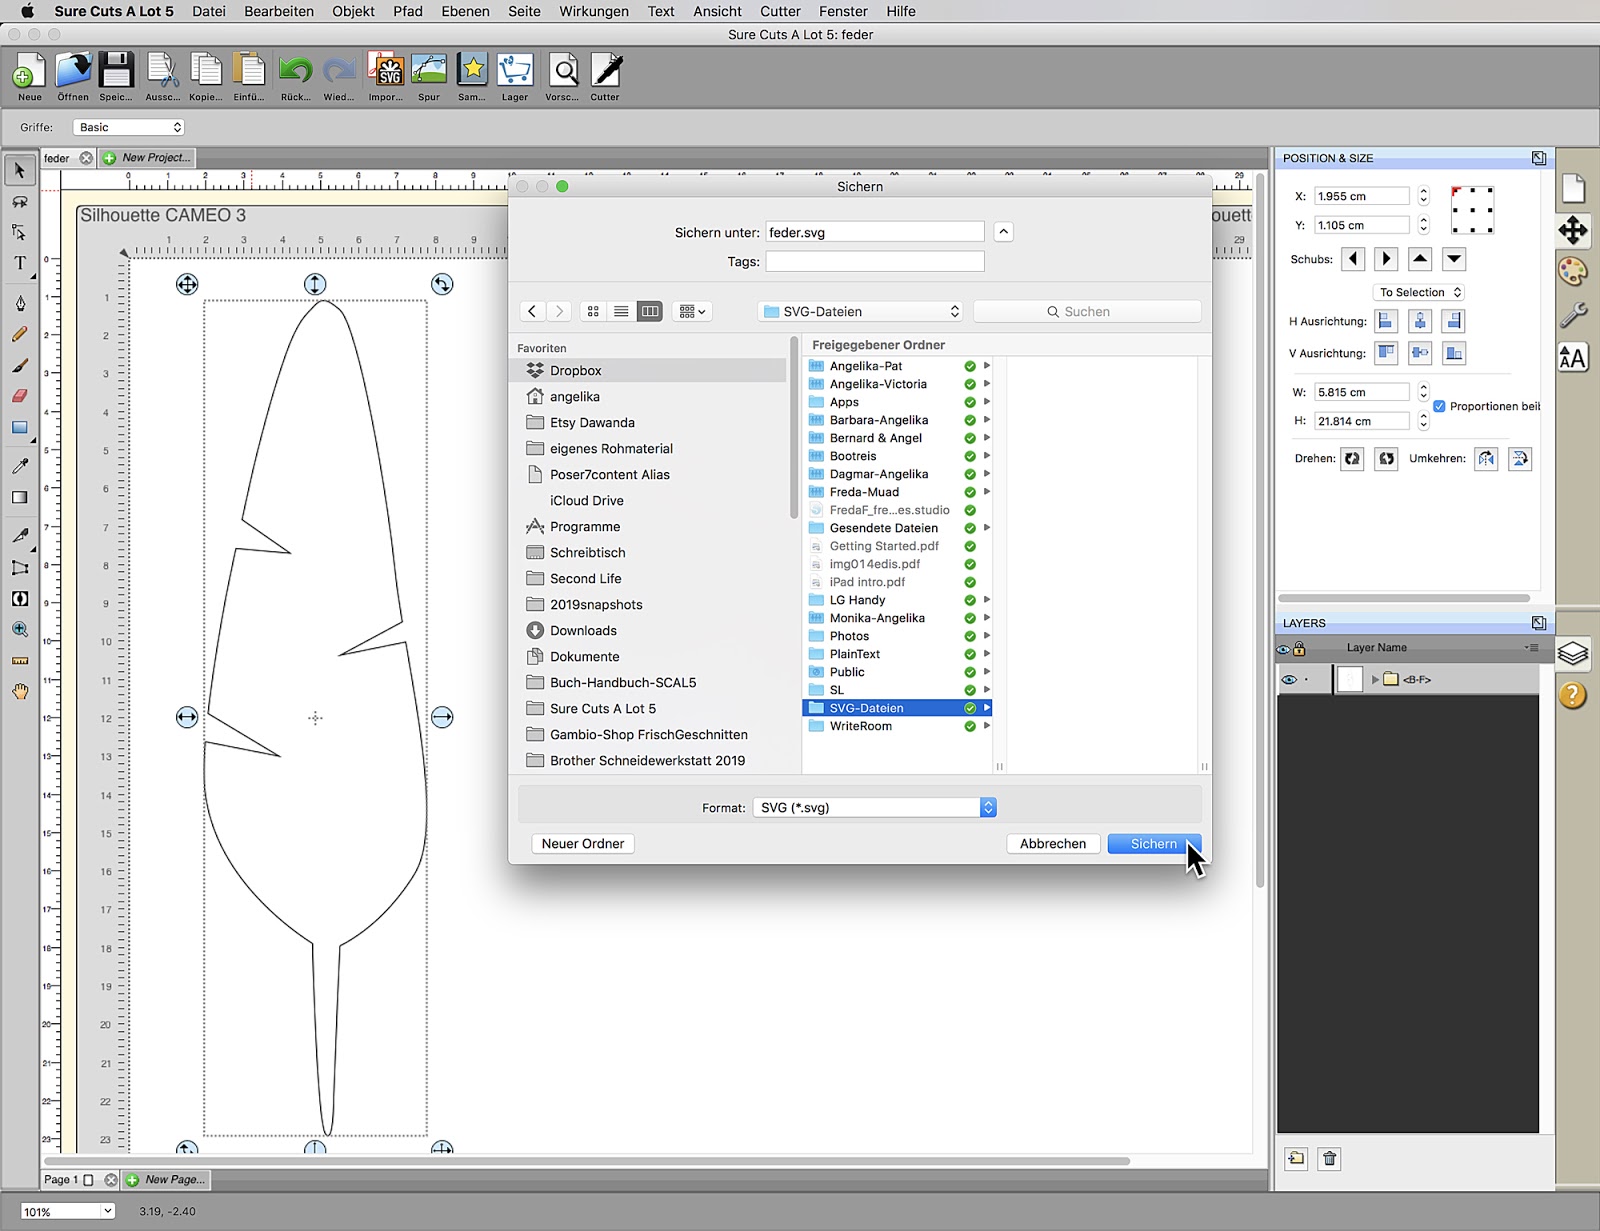Uncheck the Proportionen beibehalten checkbox
Viewport: 1600px width, 1231px height.
point(1440,406)
